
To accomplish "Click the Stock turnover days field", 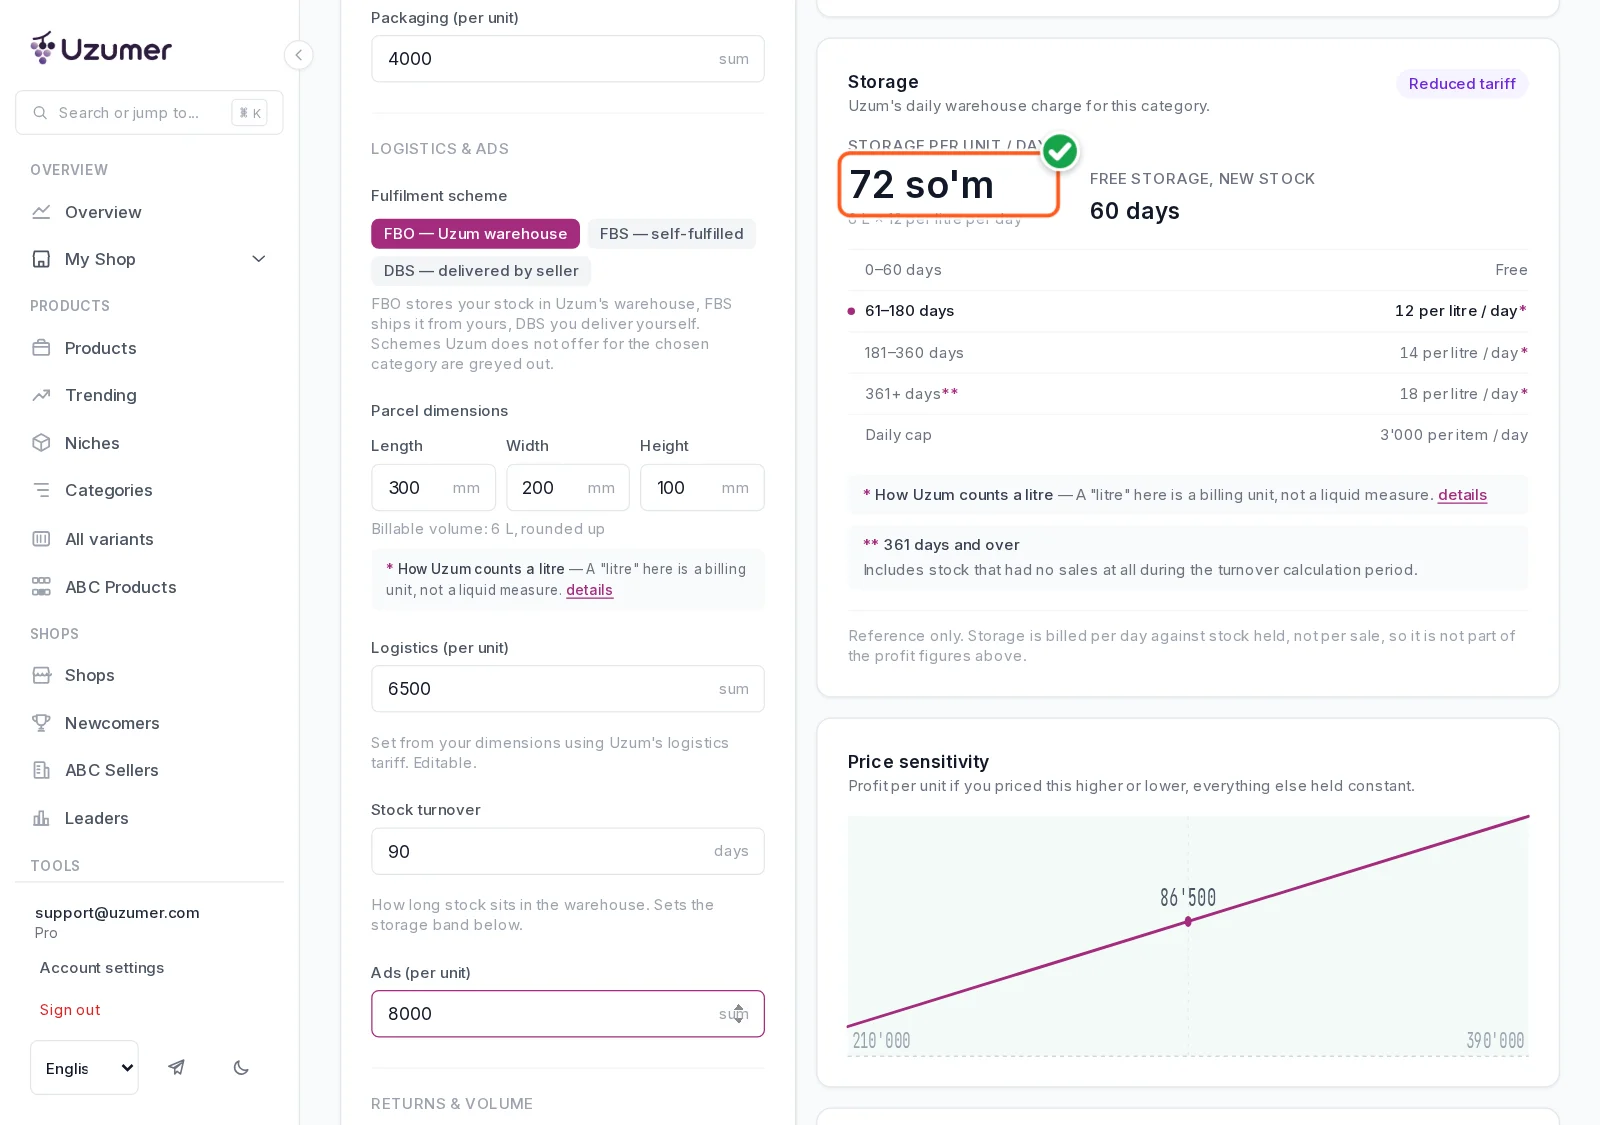I will pos(568,851).
